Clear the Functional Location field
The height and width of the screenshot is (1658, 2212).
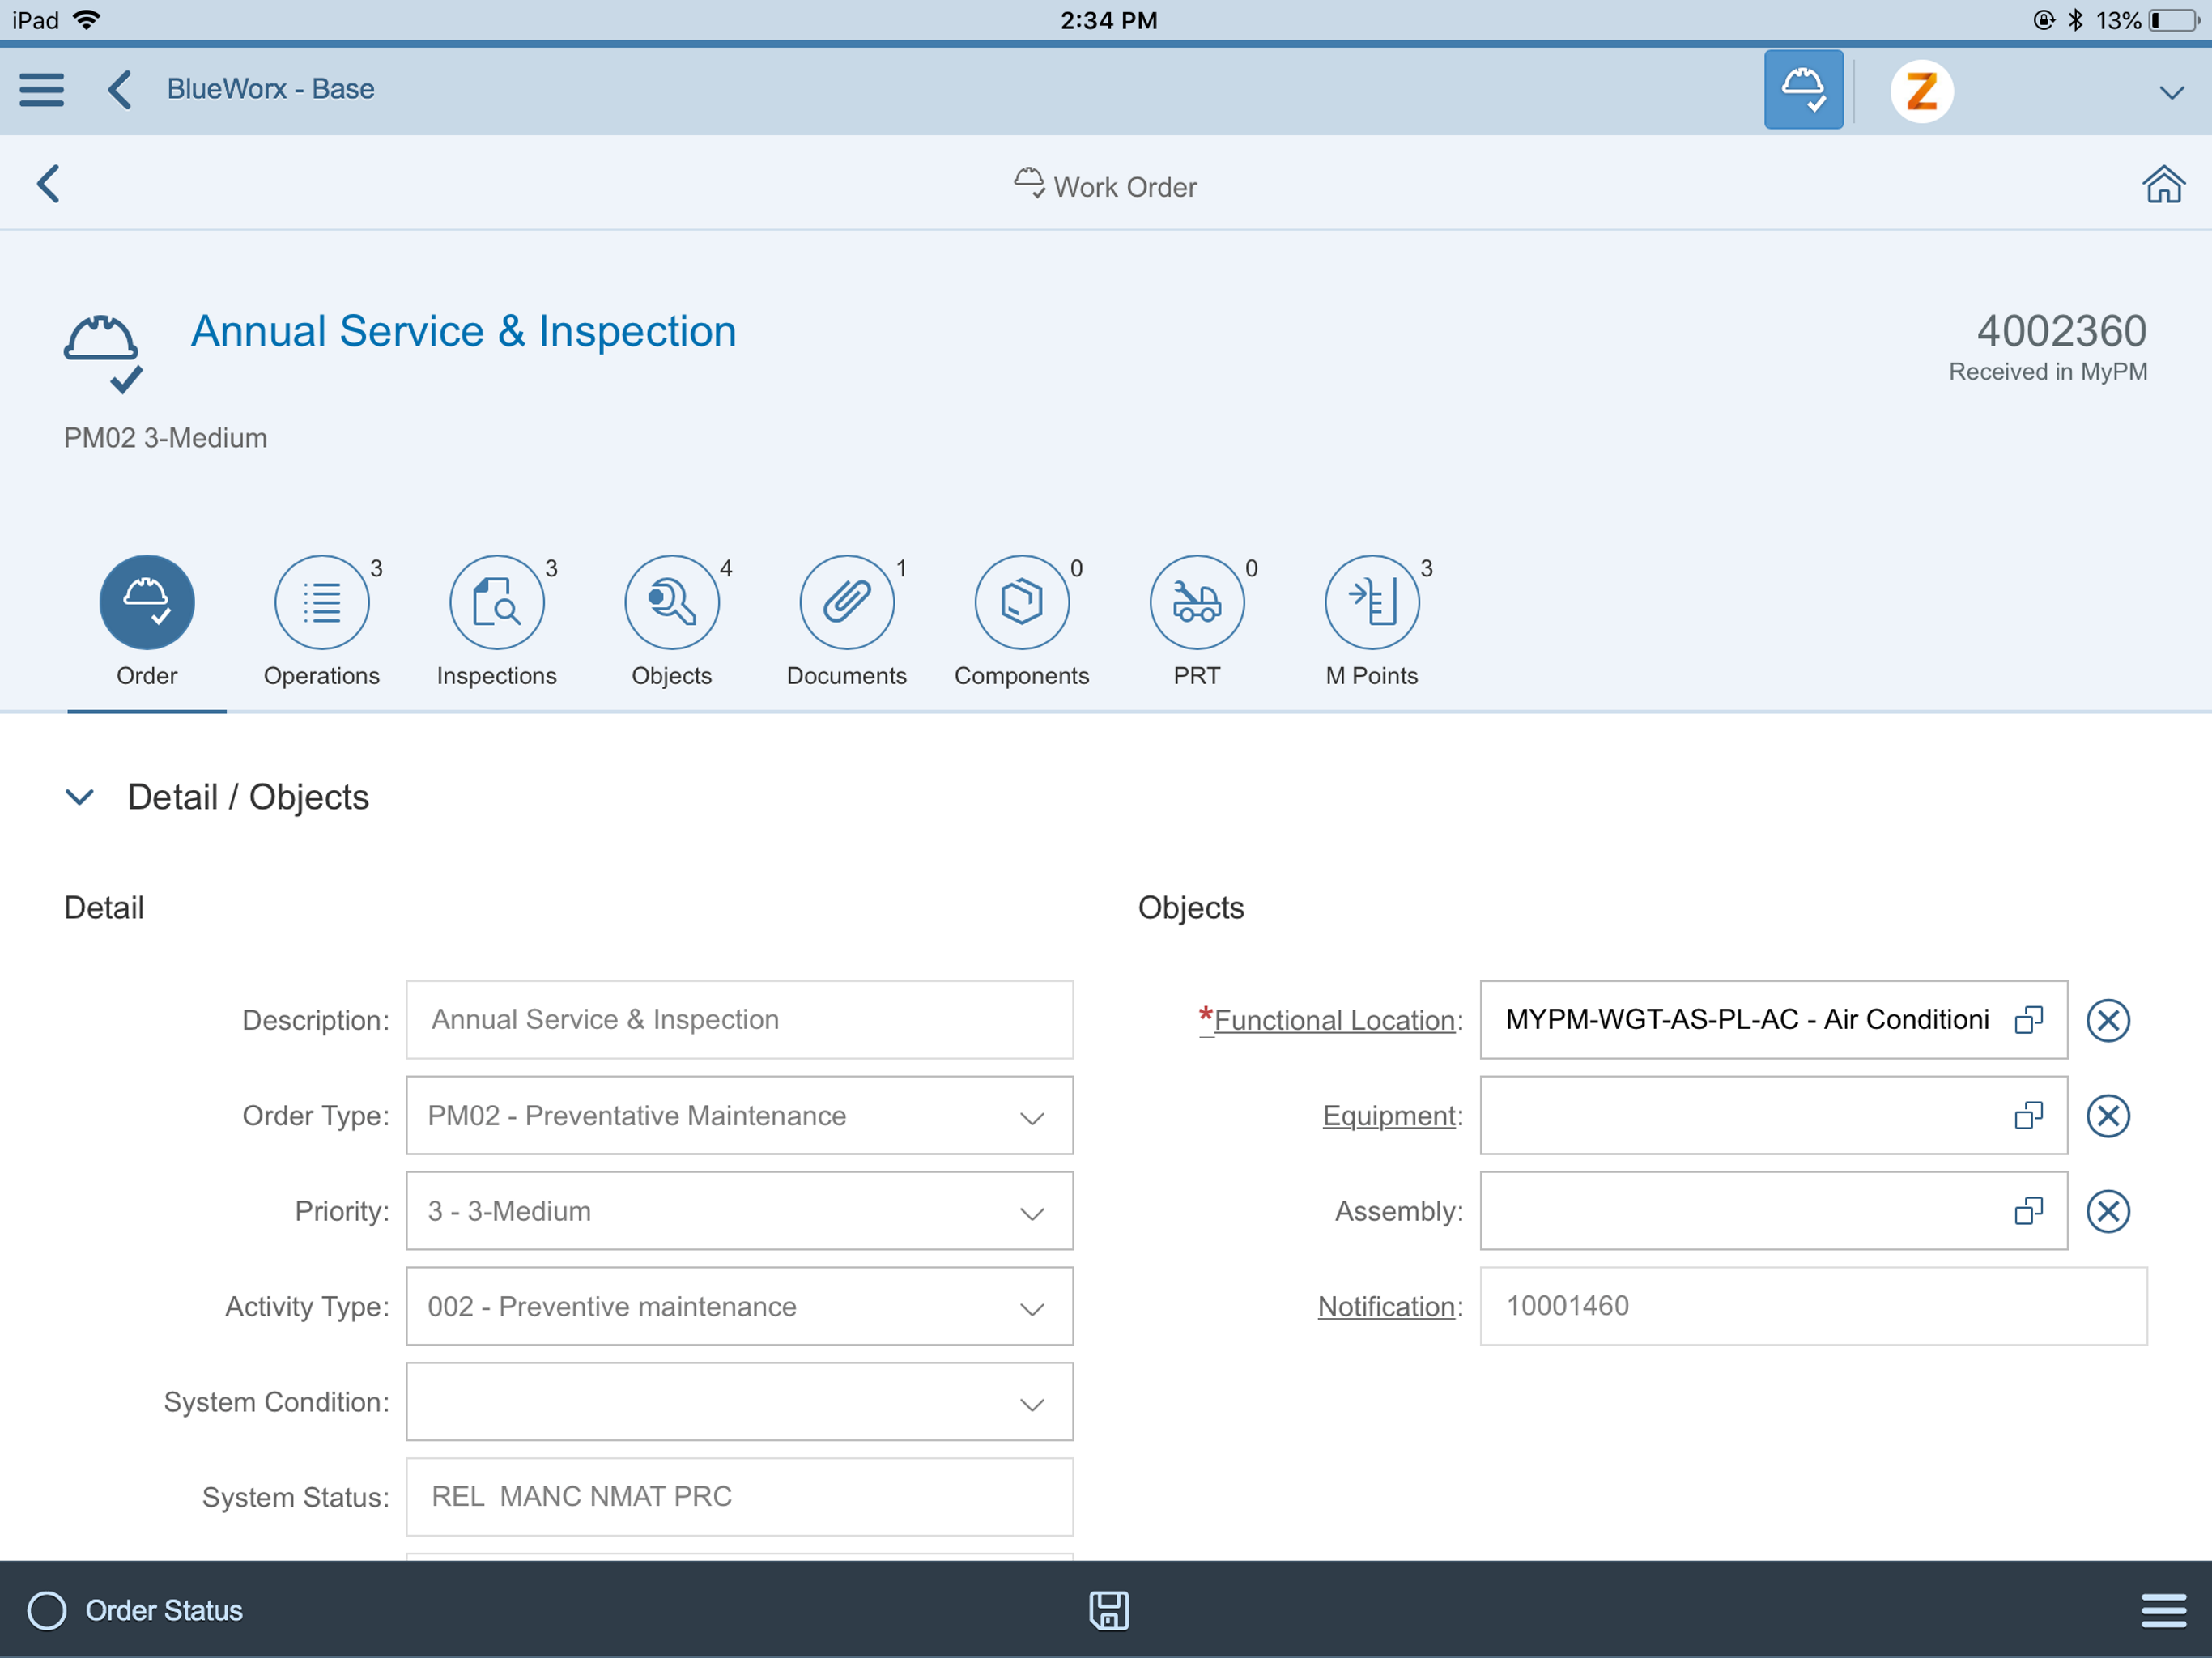pyautogui.click(x=2107, y=1020)
